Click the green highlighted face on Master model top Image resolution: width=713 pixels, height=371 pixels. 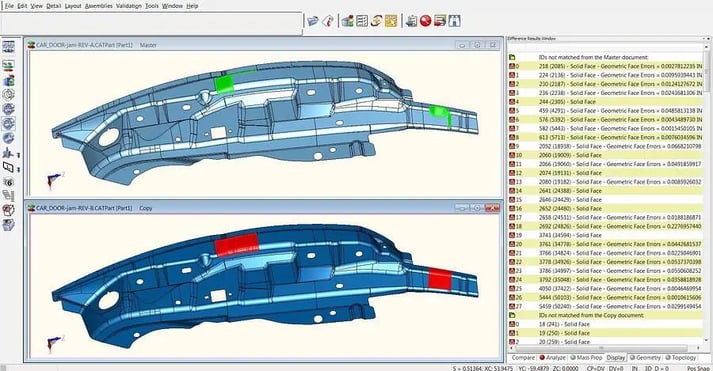click(224, 84)
